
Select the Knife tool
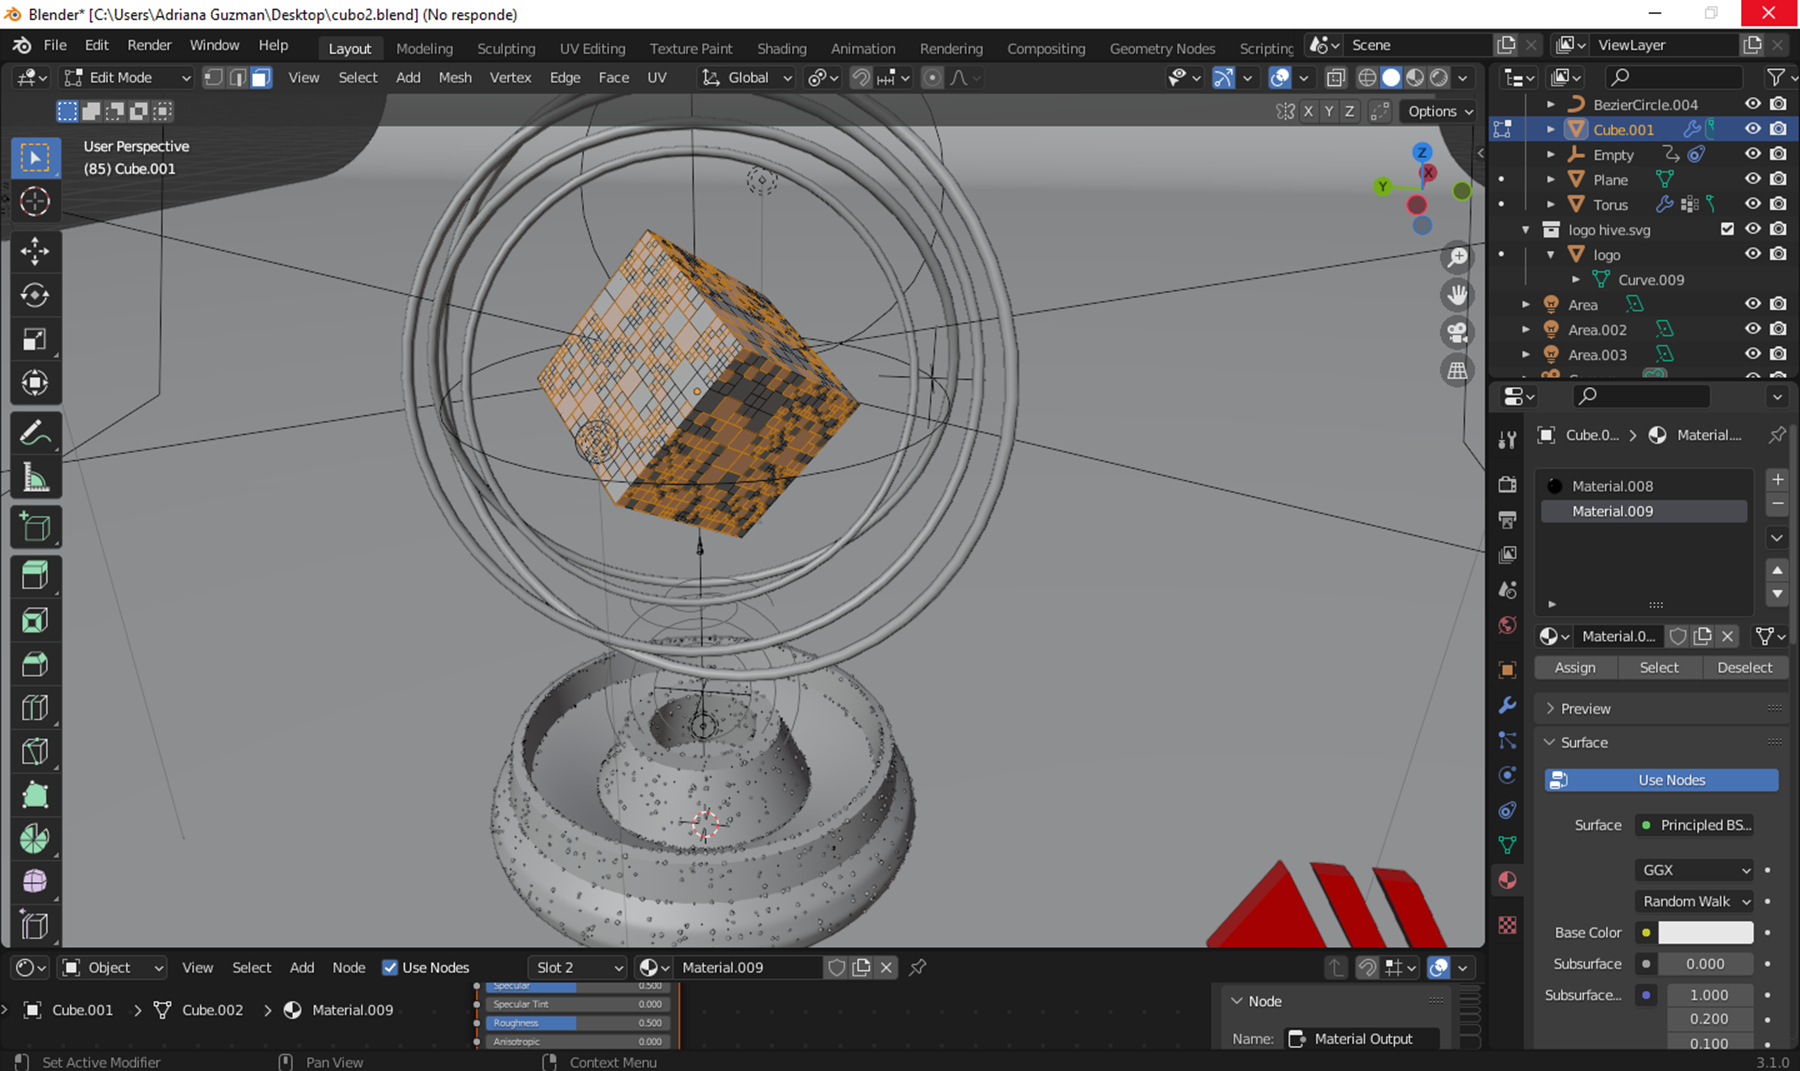tap(35, 752)
